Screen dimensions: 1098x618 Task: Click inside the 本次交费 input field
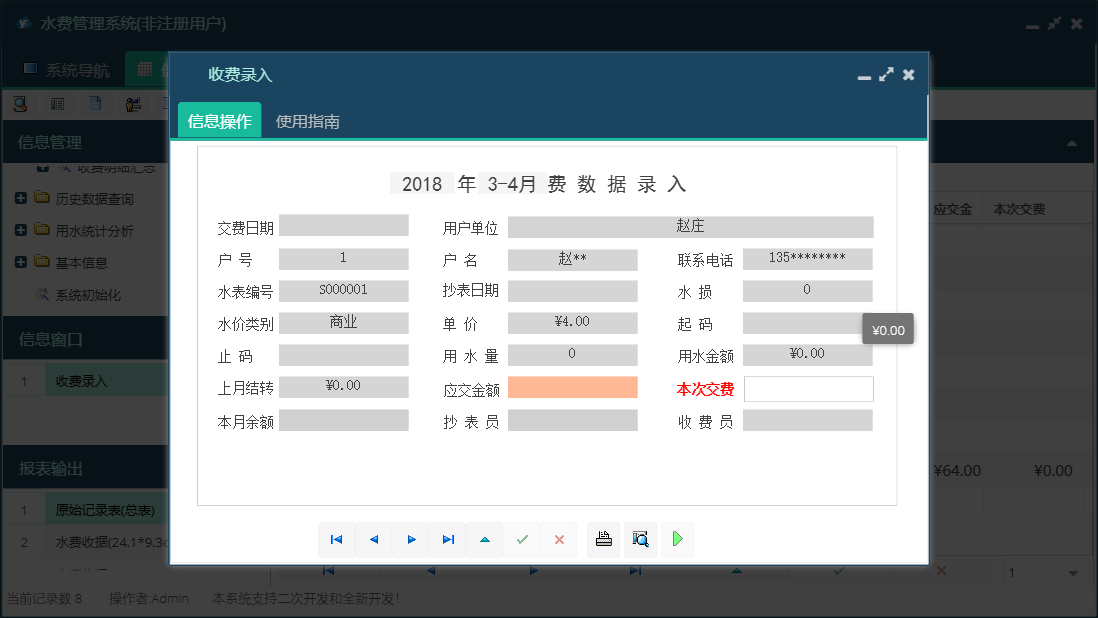[x=808, y=389]
